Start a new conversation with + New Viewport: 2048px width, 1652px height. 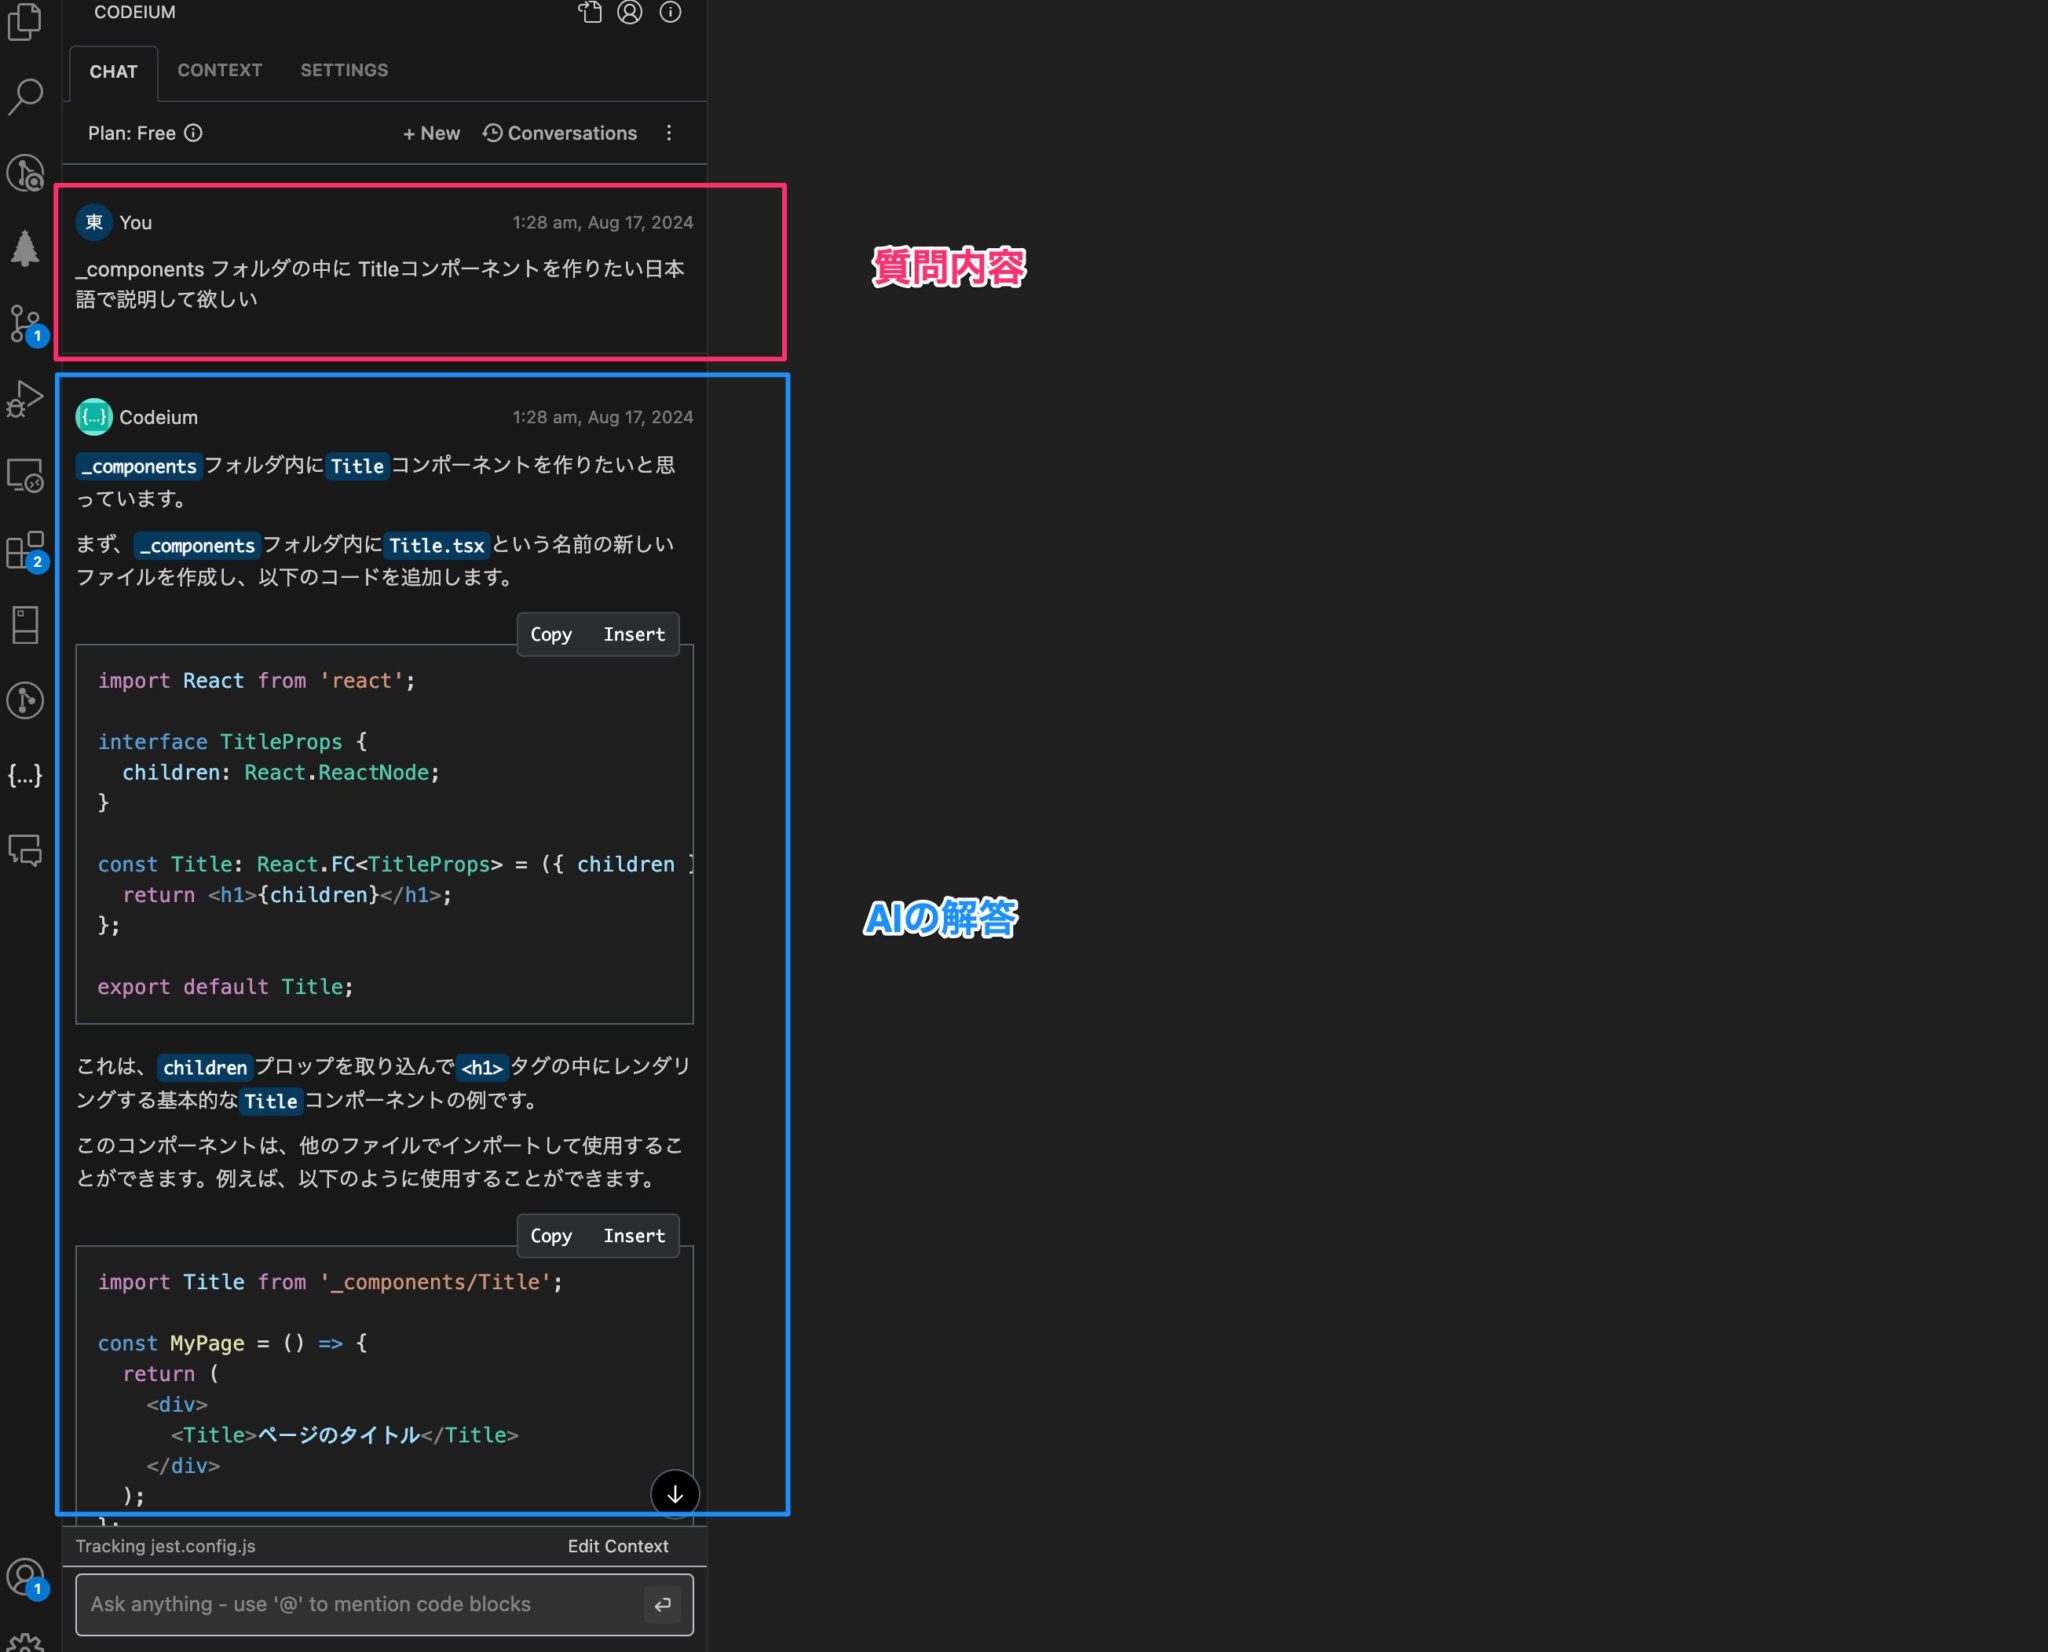tap(430, 133)
